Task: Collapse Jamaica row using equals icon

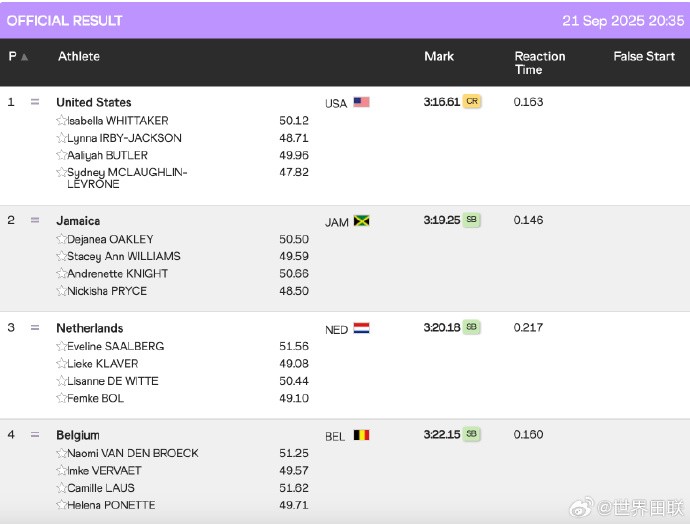Action: pos(35,220)
